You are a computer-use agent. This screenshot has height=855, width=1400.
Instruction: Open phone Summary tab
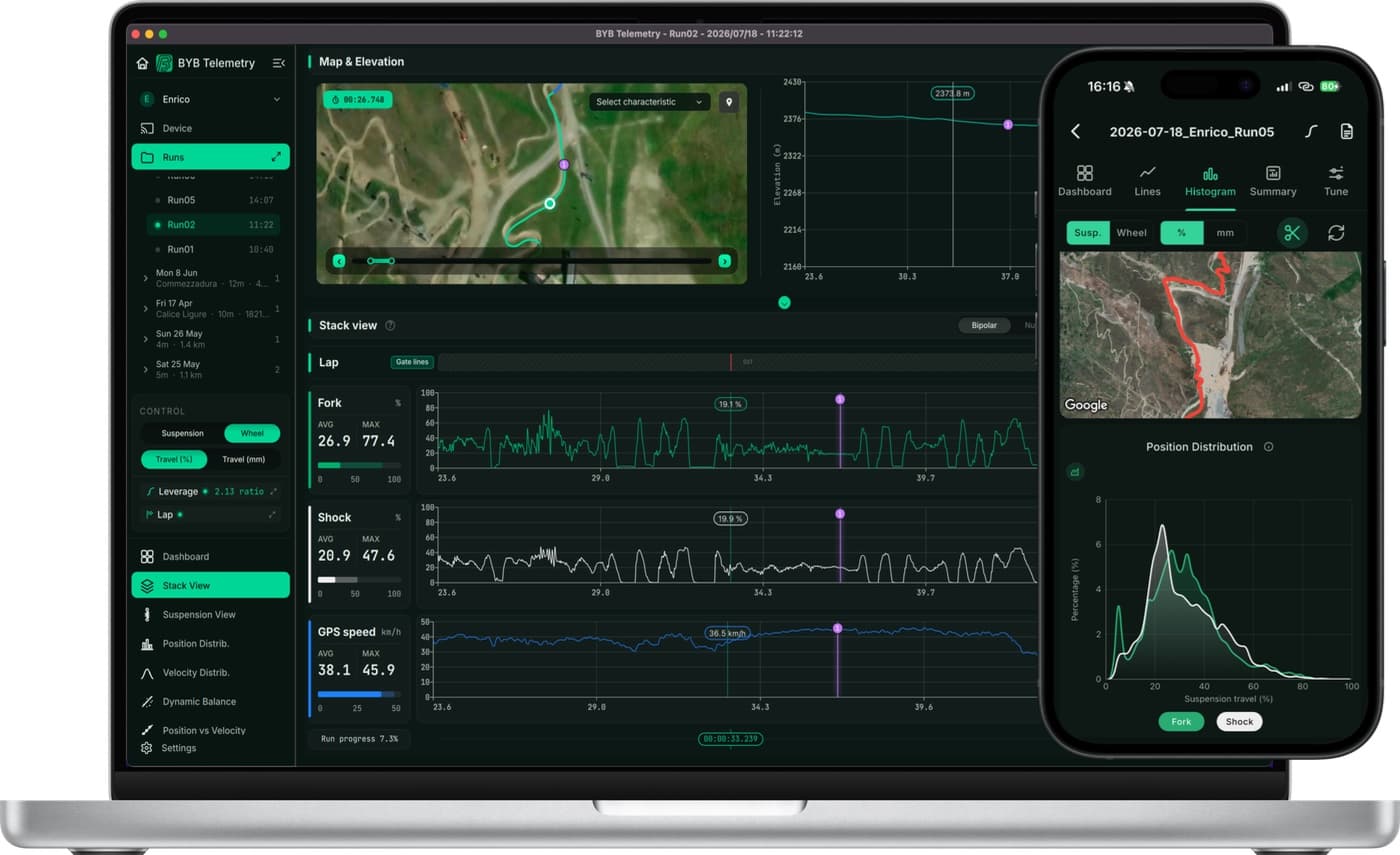coord(1273,181)
